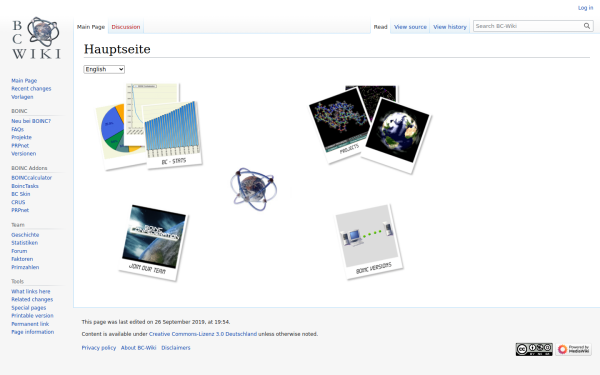Image resolution: width=600 pixels, height=375 pixels.
Task: Click the Log in link
Action: tap(585, 8)
